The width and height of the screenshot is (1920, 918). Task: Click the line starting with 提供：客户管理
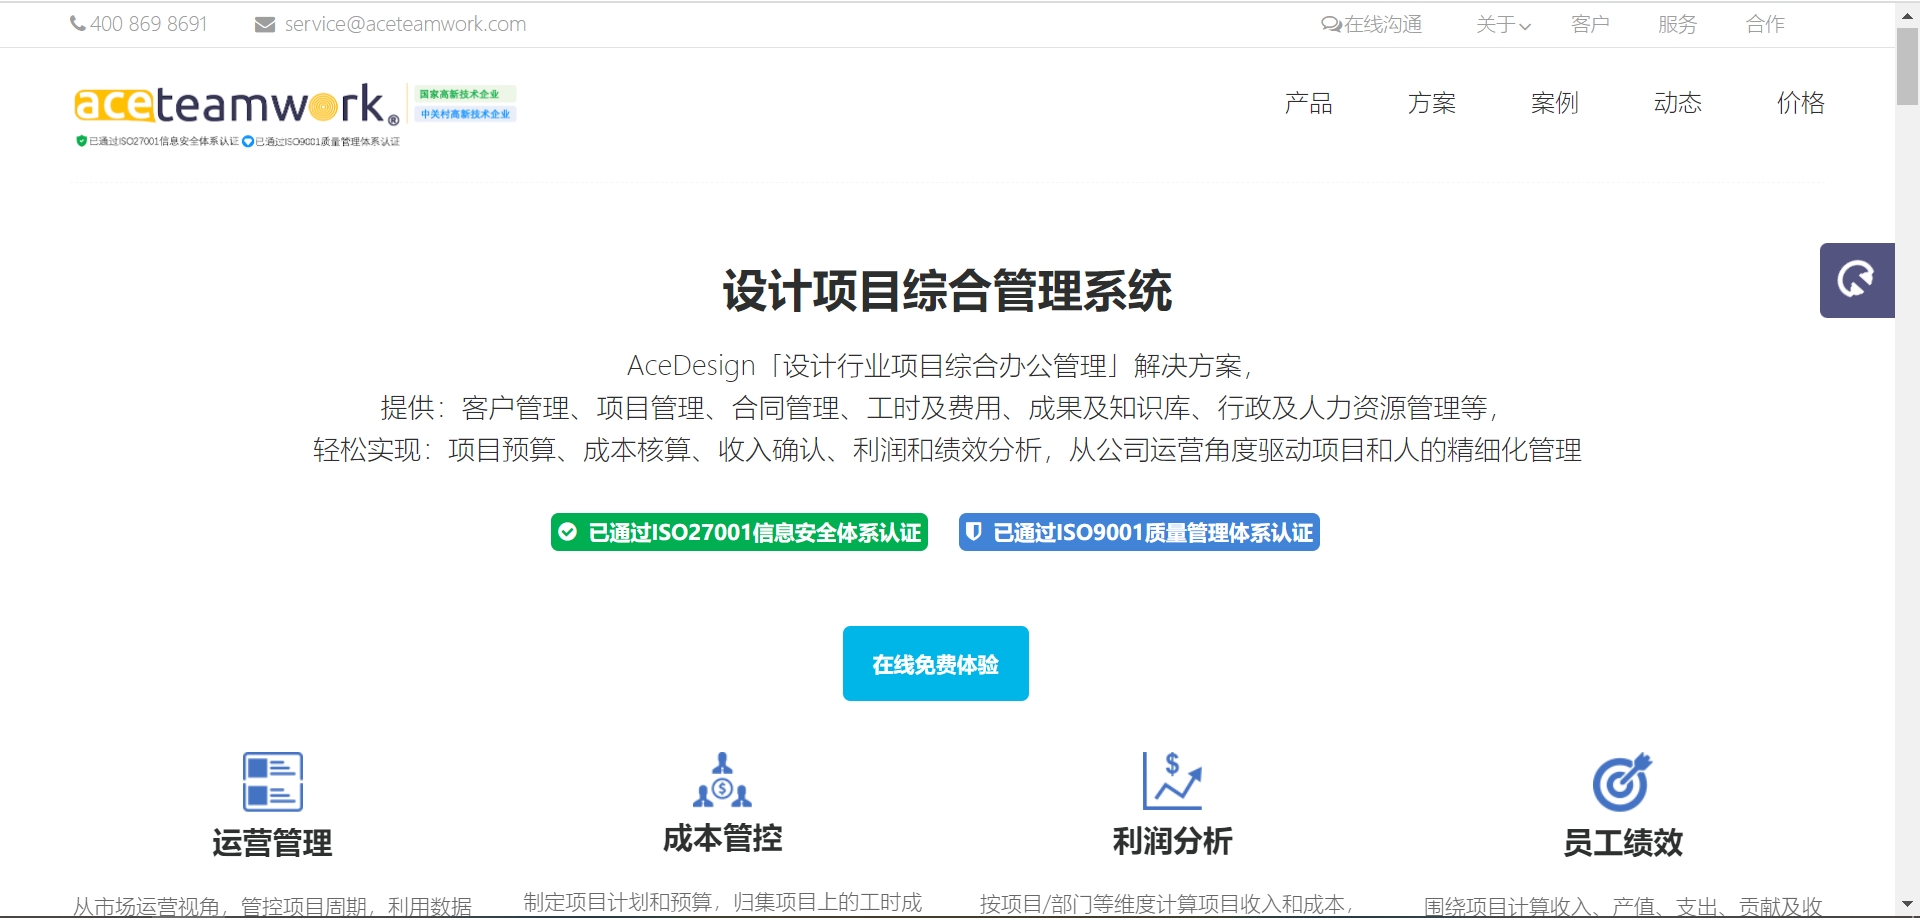940,408
